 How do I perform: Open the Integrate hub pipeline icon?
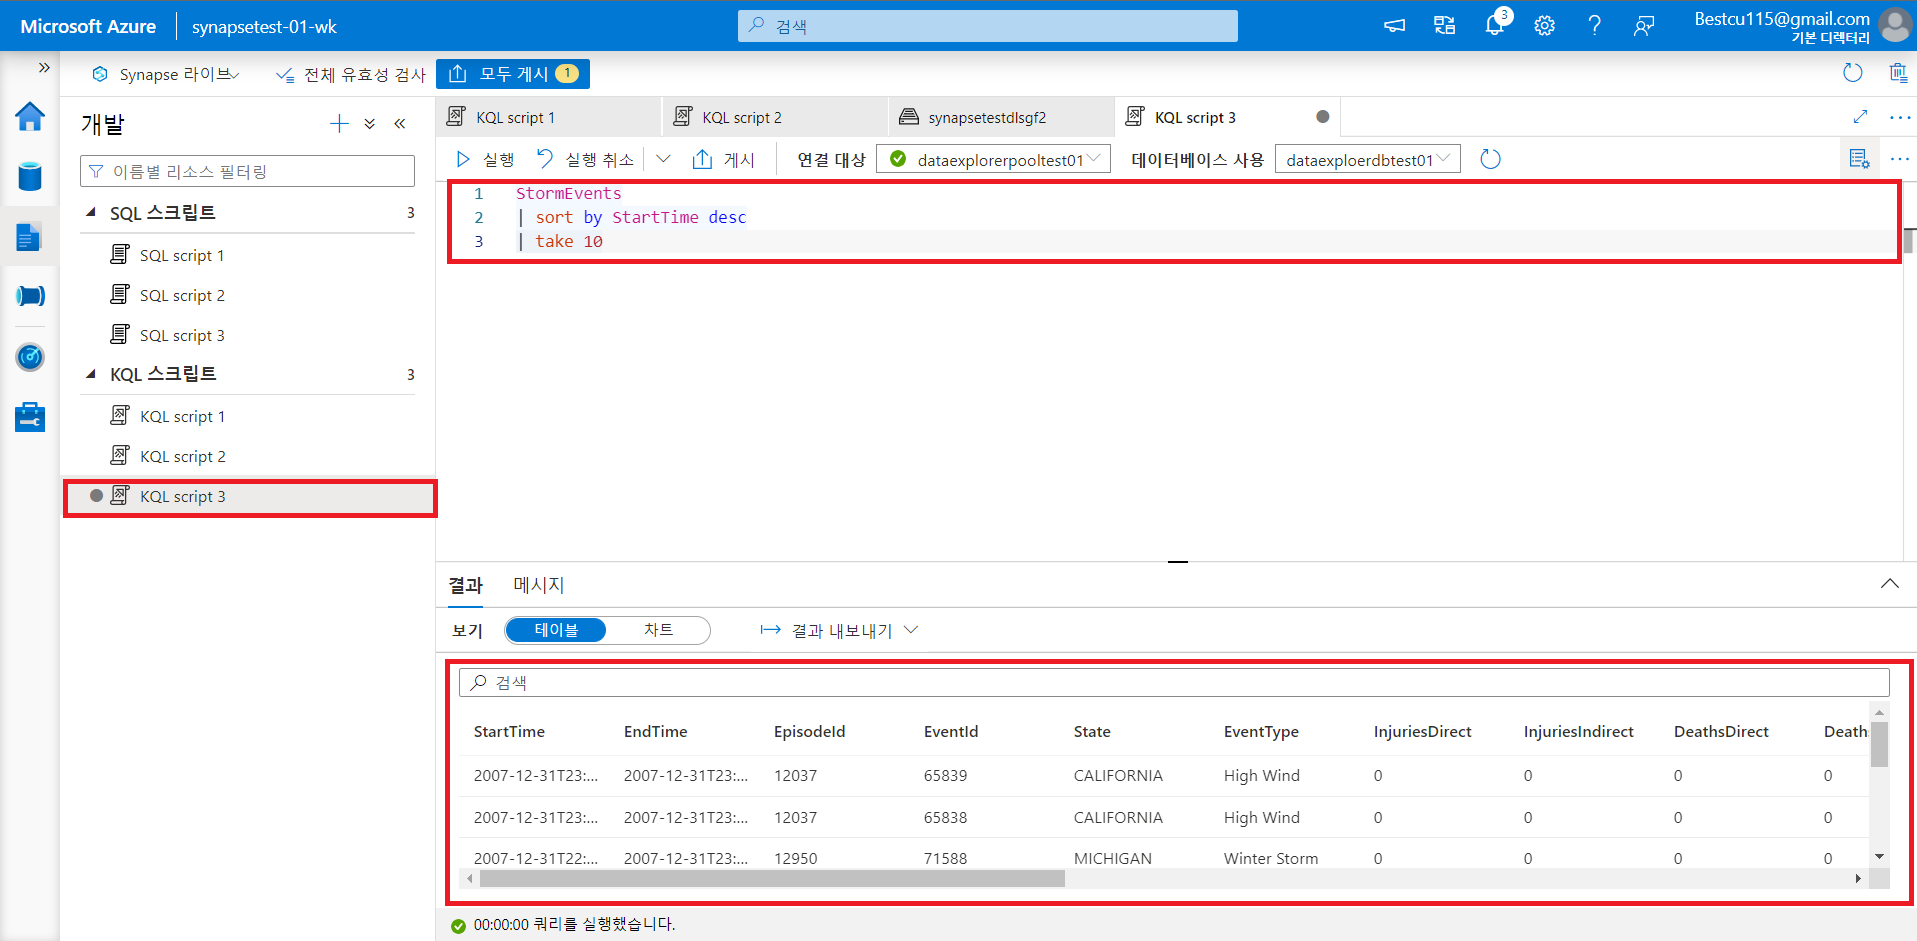[x=30, y=296]
